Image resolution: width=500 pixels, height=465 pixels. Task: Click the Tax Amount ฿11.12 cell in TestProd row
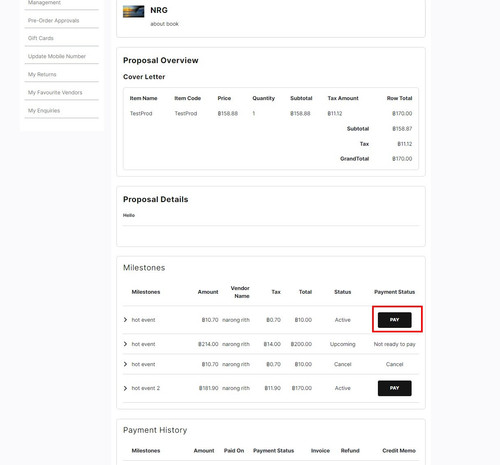[335, 113]
